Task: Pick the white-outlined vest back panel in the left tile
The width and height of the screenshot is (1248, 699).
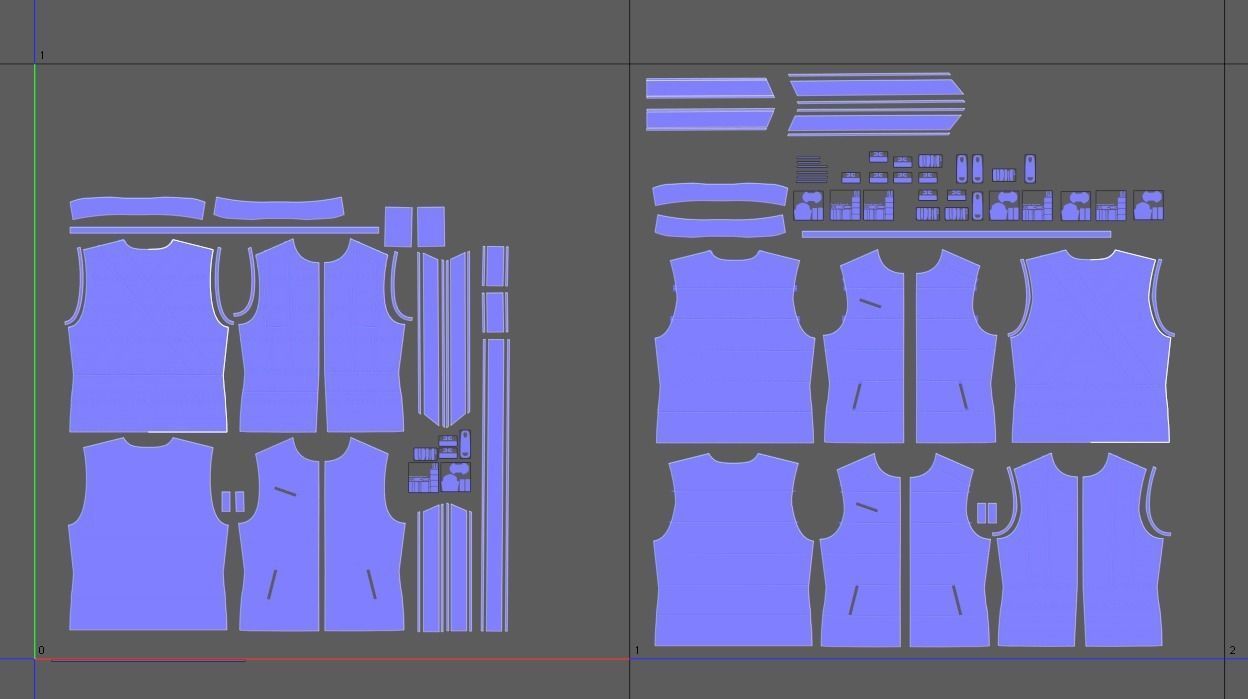Action: [148, 340]
